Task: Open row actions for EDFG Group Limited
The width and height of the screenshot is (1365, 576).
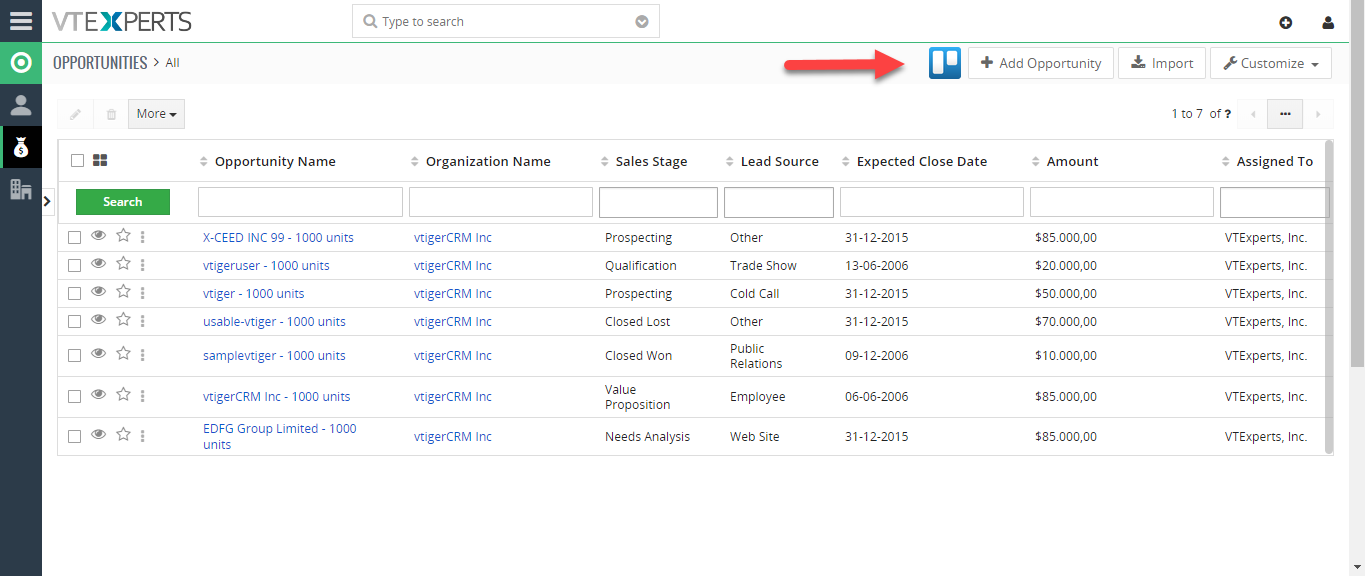Action: [x=143, y=436]
